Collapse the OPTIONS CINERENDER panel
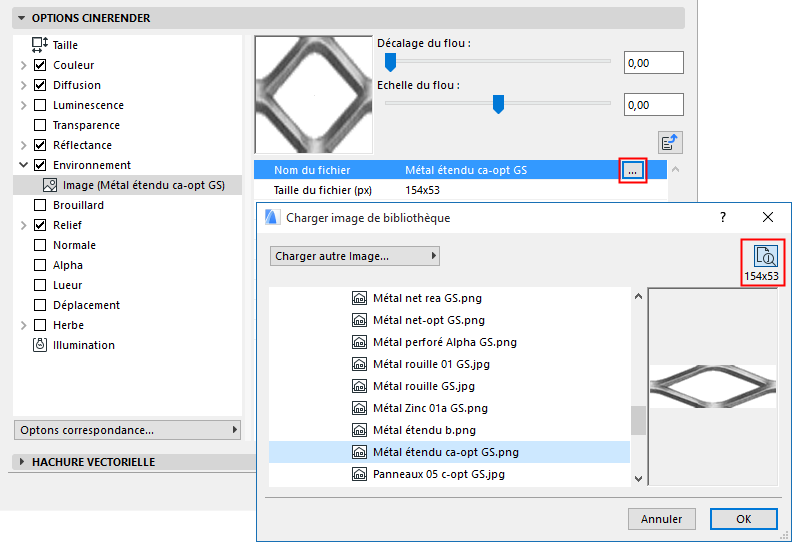The height and width of the screenshot is (542, 792). pos(21,18)
